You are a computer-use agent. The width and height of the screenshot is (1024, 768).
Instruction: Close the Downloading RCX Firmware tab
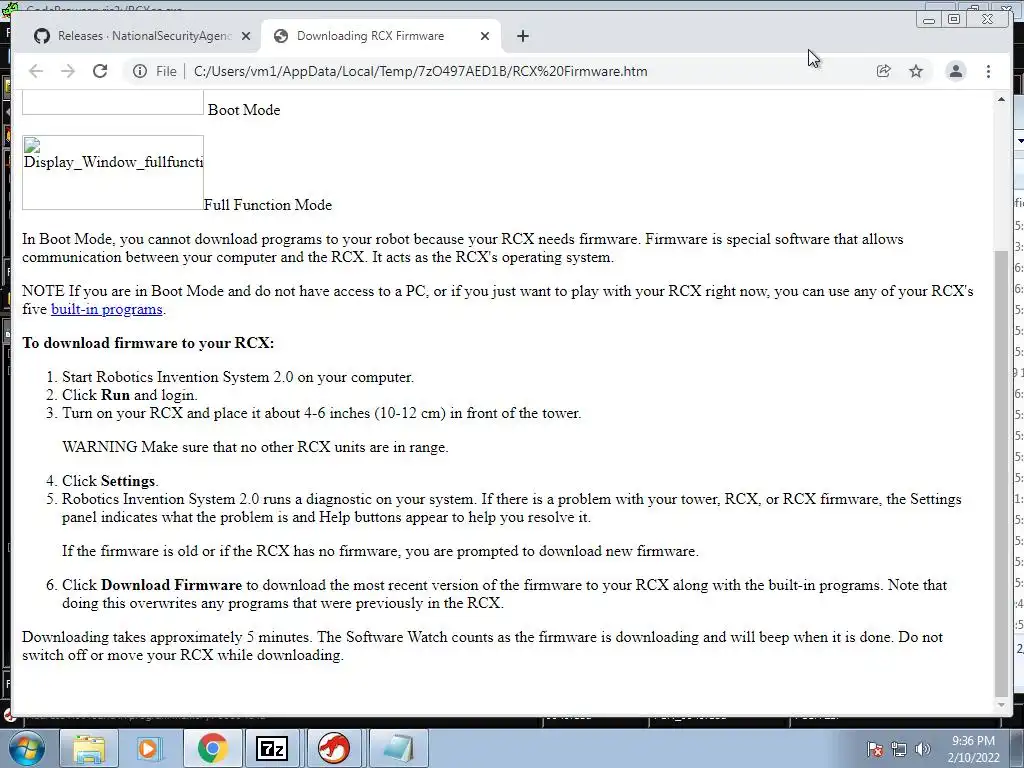click(x=485, y=36)
